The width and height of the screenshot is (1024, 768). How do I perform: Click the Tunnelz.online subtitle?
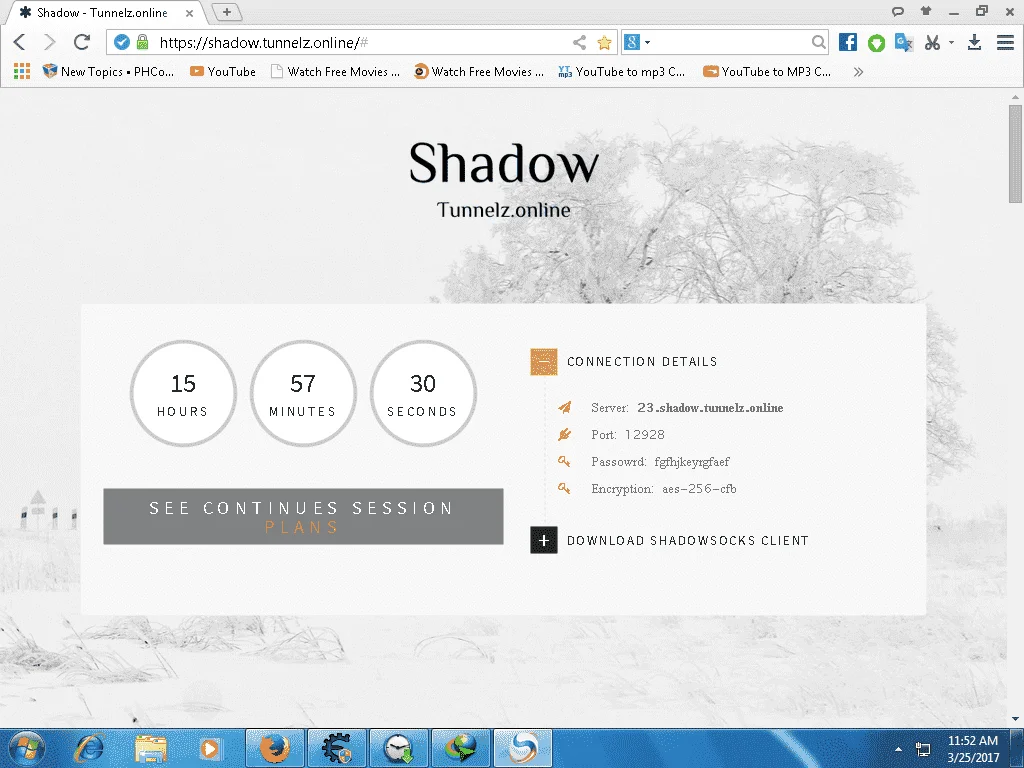pos(504,210)
